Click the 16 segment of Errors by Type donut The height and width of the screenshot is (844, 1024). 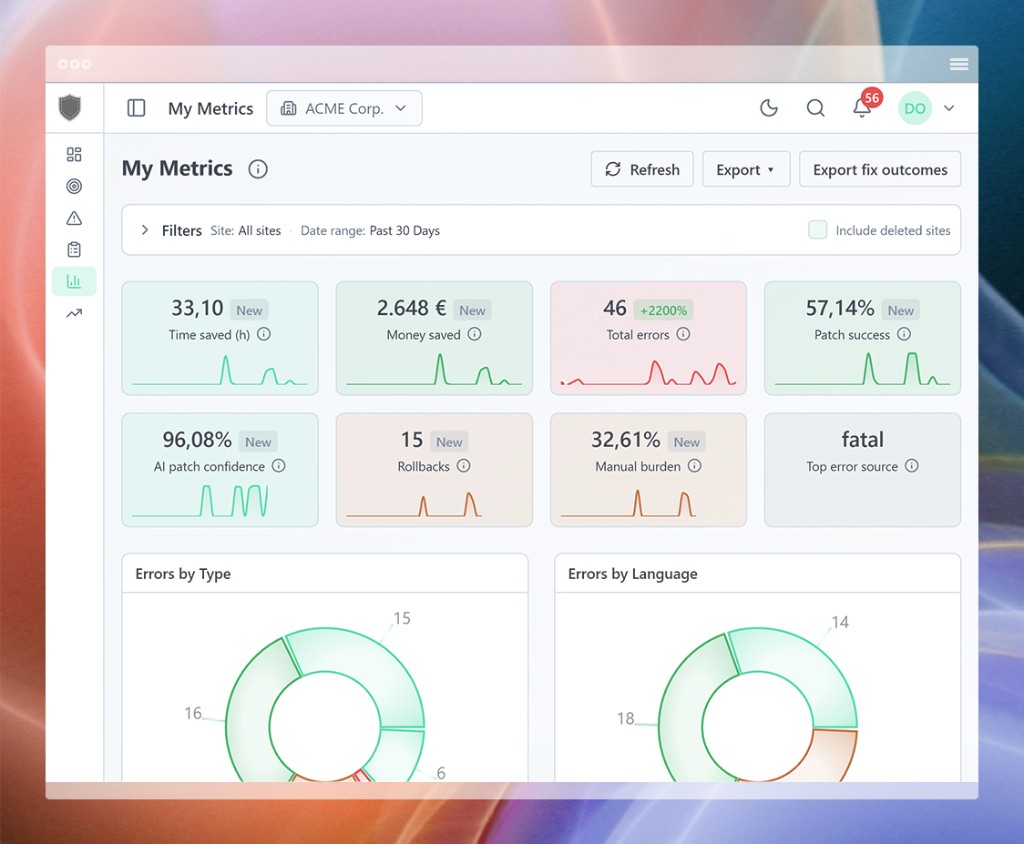[251, 712]
